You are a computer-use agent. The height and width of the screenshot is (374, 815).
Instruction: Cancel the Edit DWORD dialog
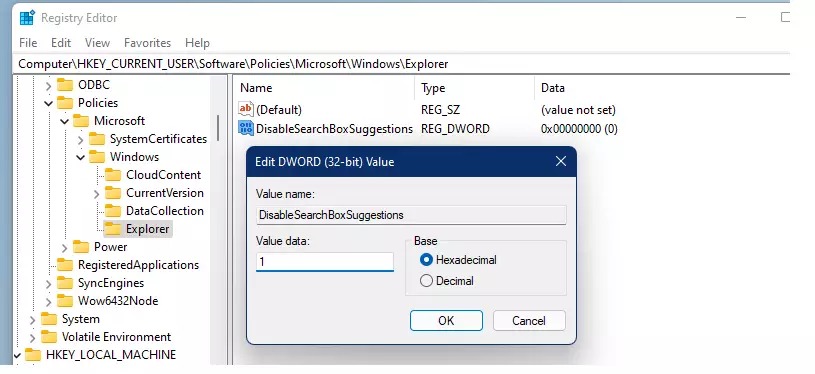click(x=529, y=320)
